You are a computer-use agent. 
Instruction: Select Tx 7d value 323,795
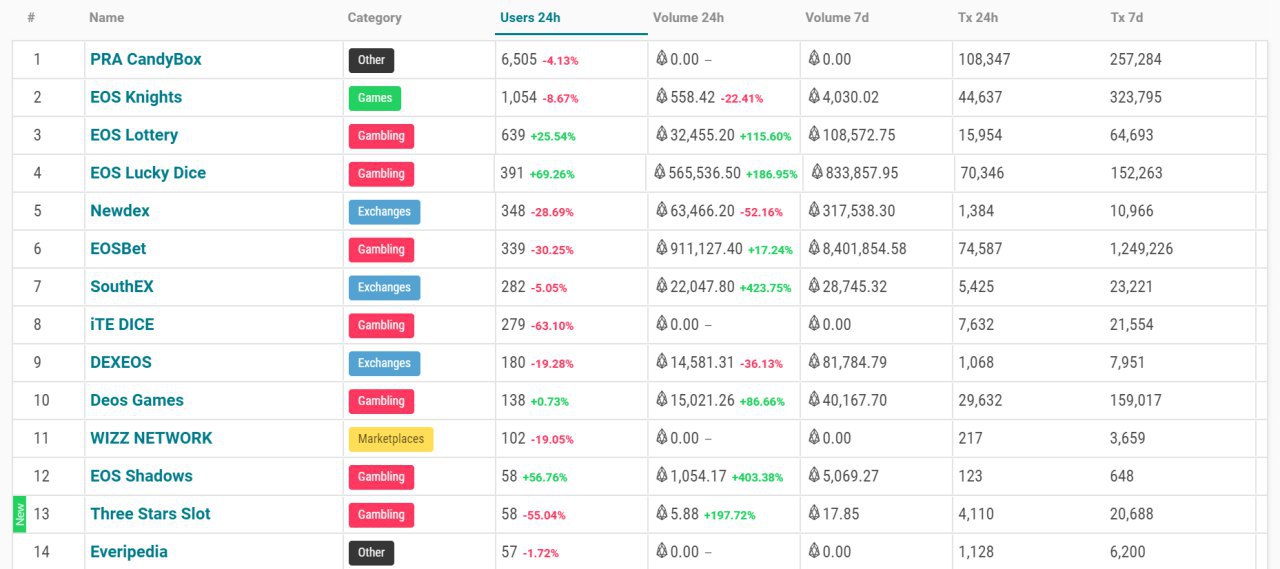1136,98
